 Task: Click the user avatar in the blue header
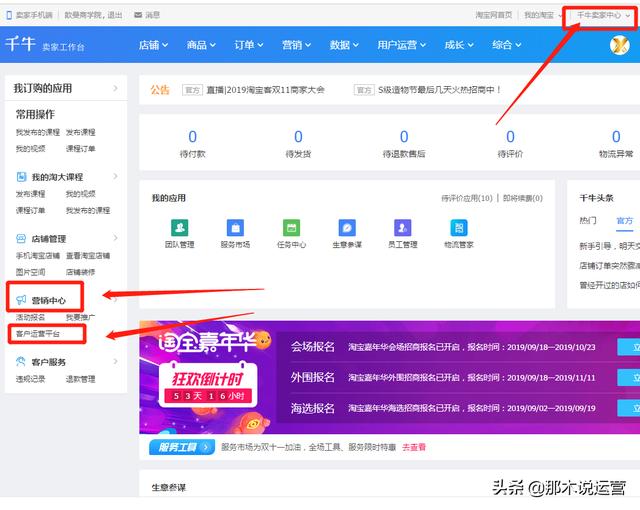click(x=619, y=45)
